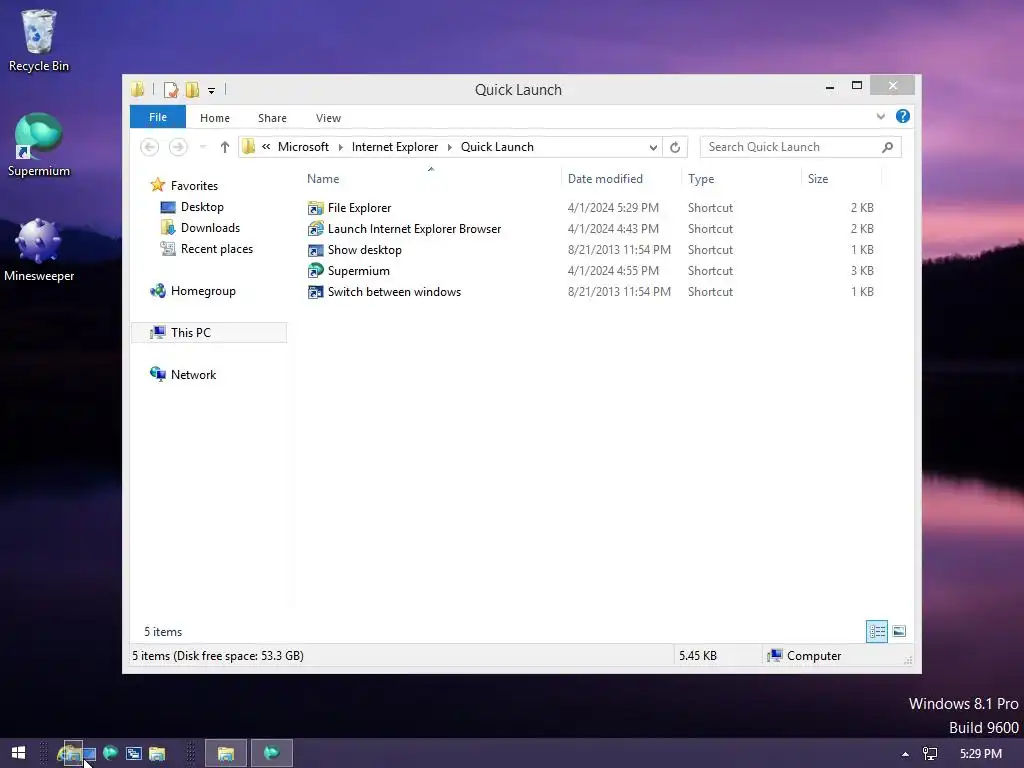Screen dimensions: 1024x768
Task: Open Desktop in Favorites
Action: click(x=192, y=207)
